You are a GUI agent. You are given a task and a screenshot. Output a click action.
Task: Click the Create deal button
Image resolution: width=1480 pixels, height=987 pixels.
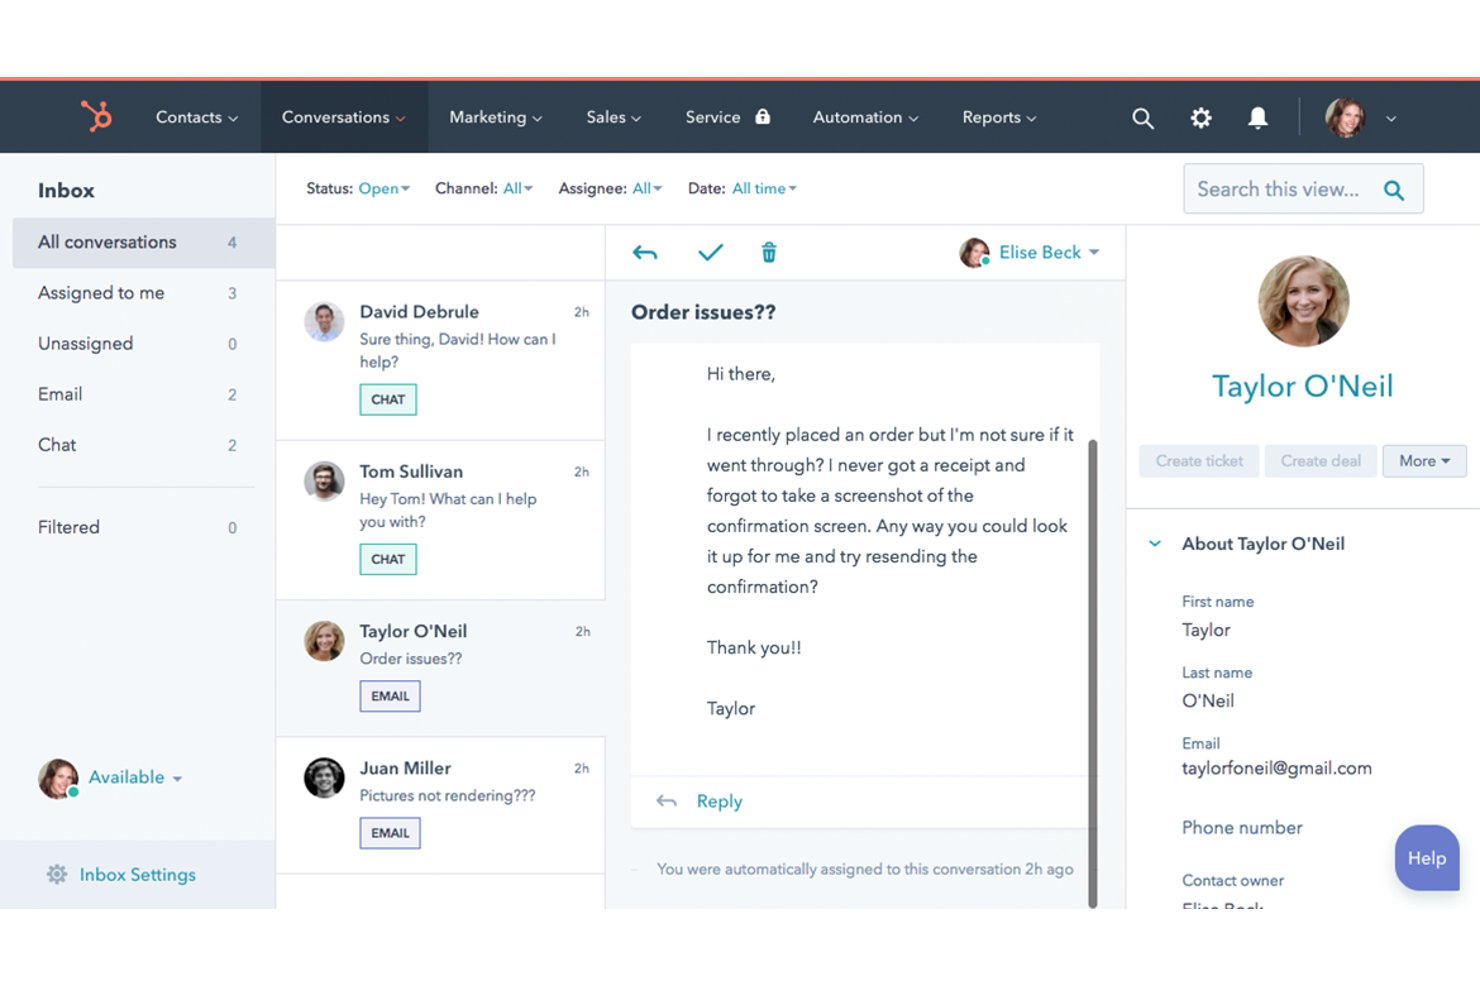click(x=1320, y=461)
